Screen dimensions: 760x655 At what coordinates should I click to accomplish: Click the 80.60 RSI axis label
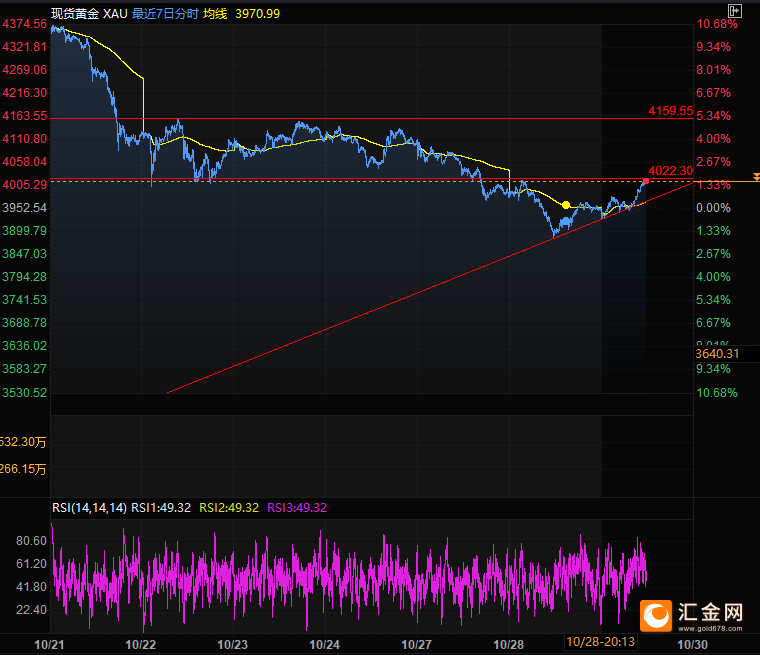tap(32, 541)
